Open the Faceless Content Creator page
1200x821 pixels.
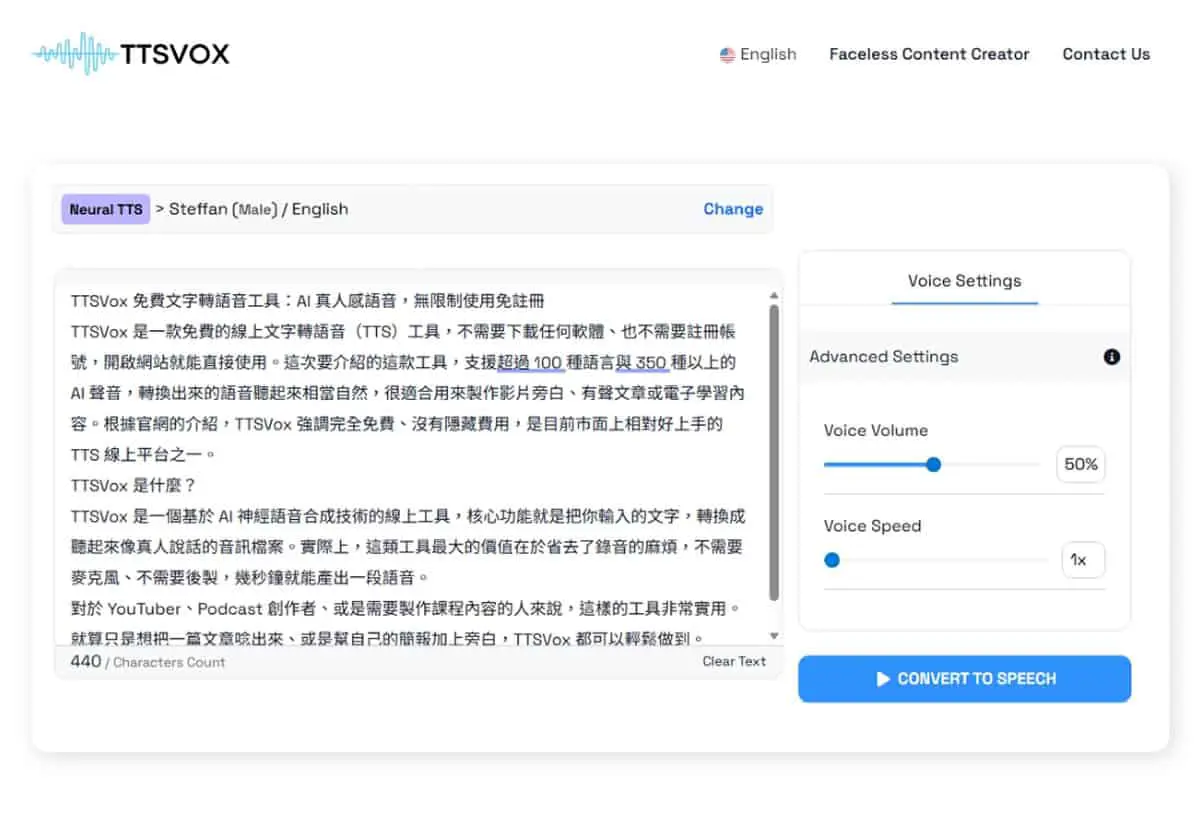coord(929,55)
